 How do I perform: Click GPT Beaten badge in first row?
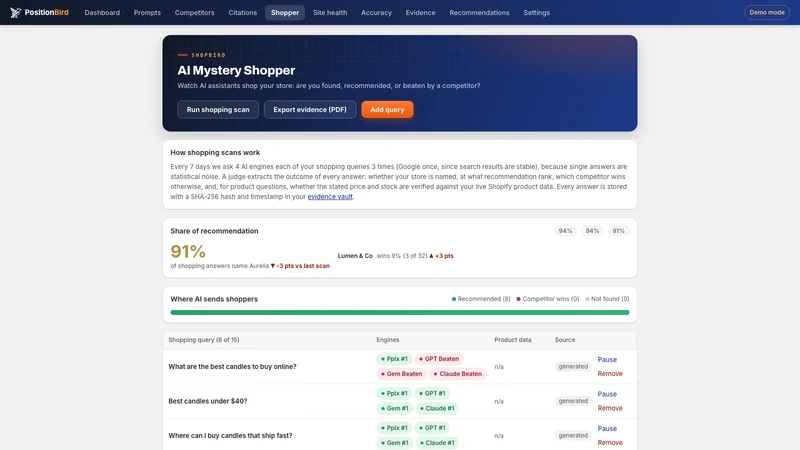click(x=439, y=359)
